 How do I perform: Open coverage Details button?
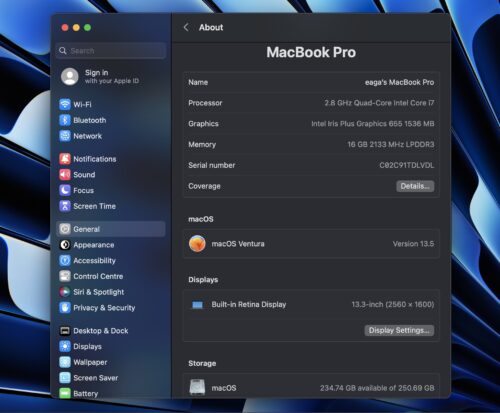coord(415,186)
